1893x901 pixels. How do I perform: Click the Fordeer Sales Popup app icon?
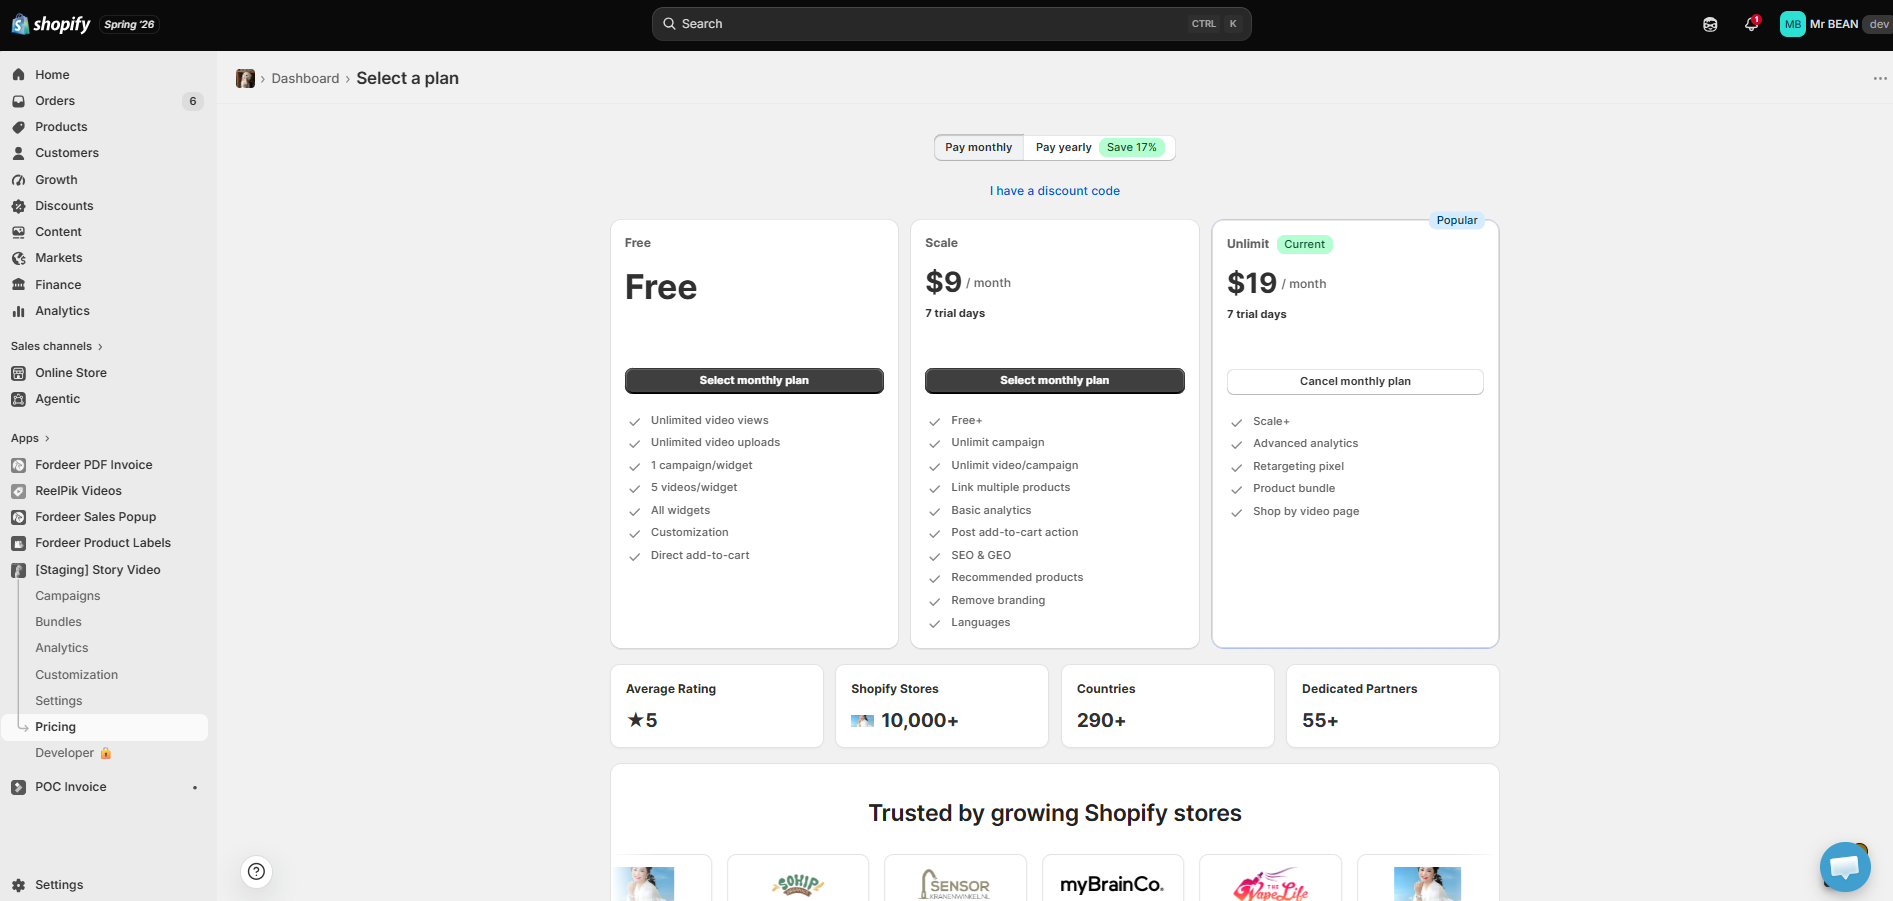pyautogui.click(x=18, y=517)
